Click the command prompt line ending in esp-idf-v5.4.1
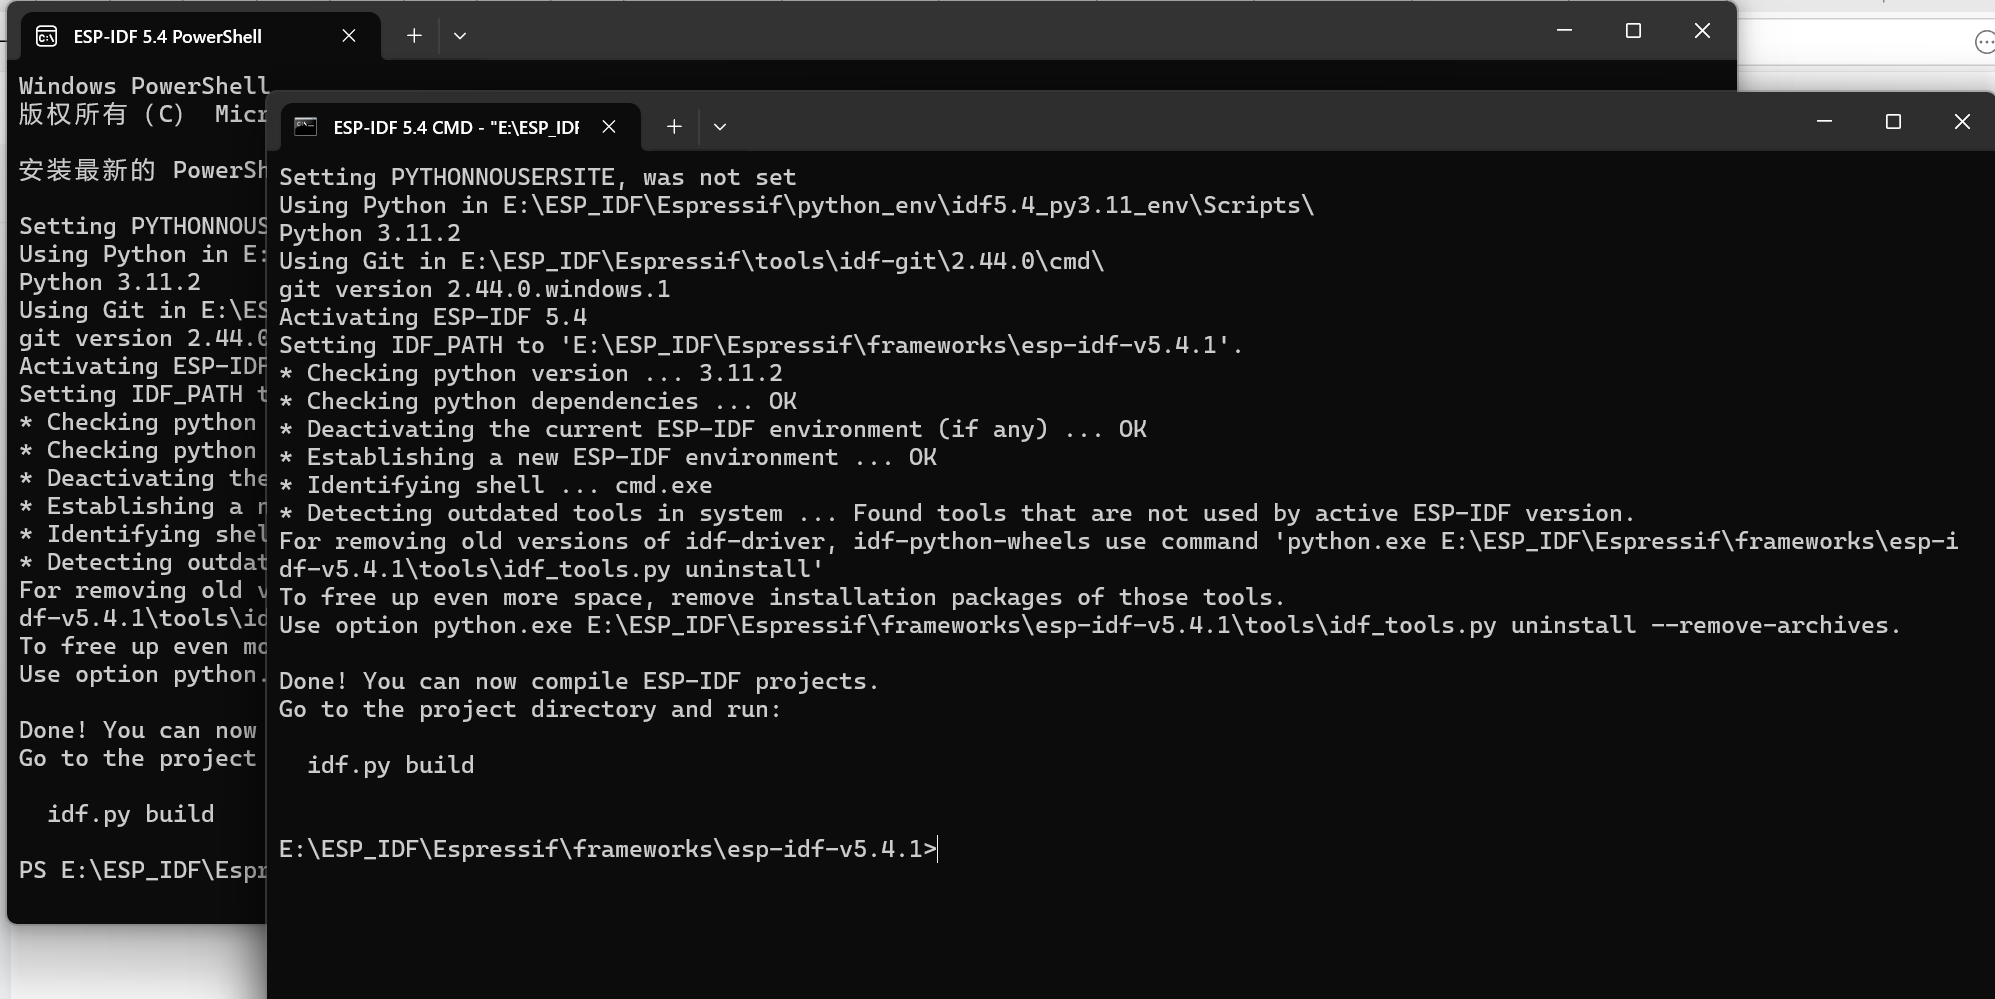1995x999 pixels. [x=606, y=849]
